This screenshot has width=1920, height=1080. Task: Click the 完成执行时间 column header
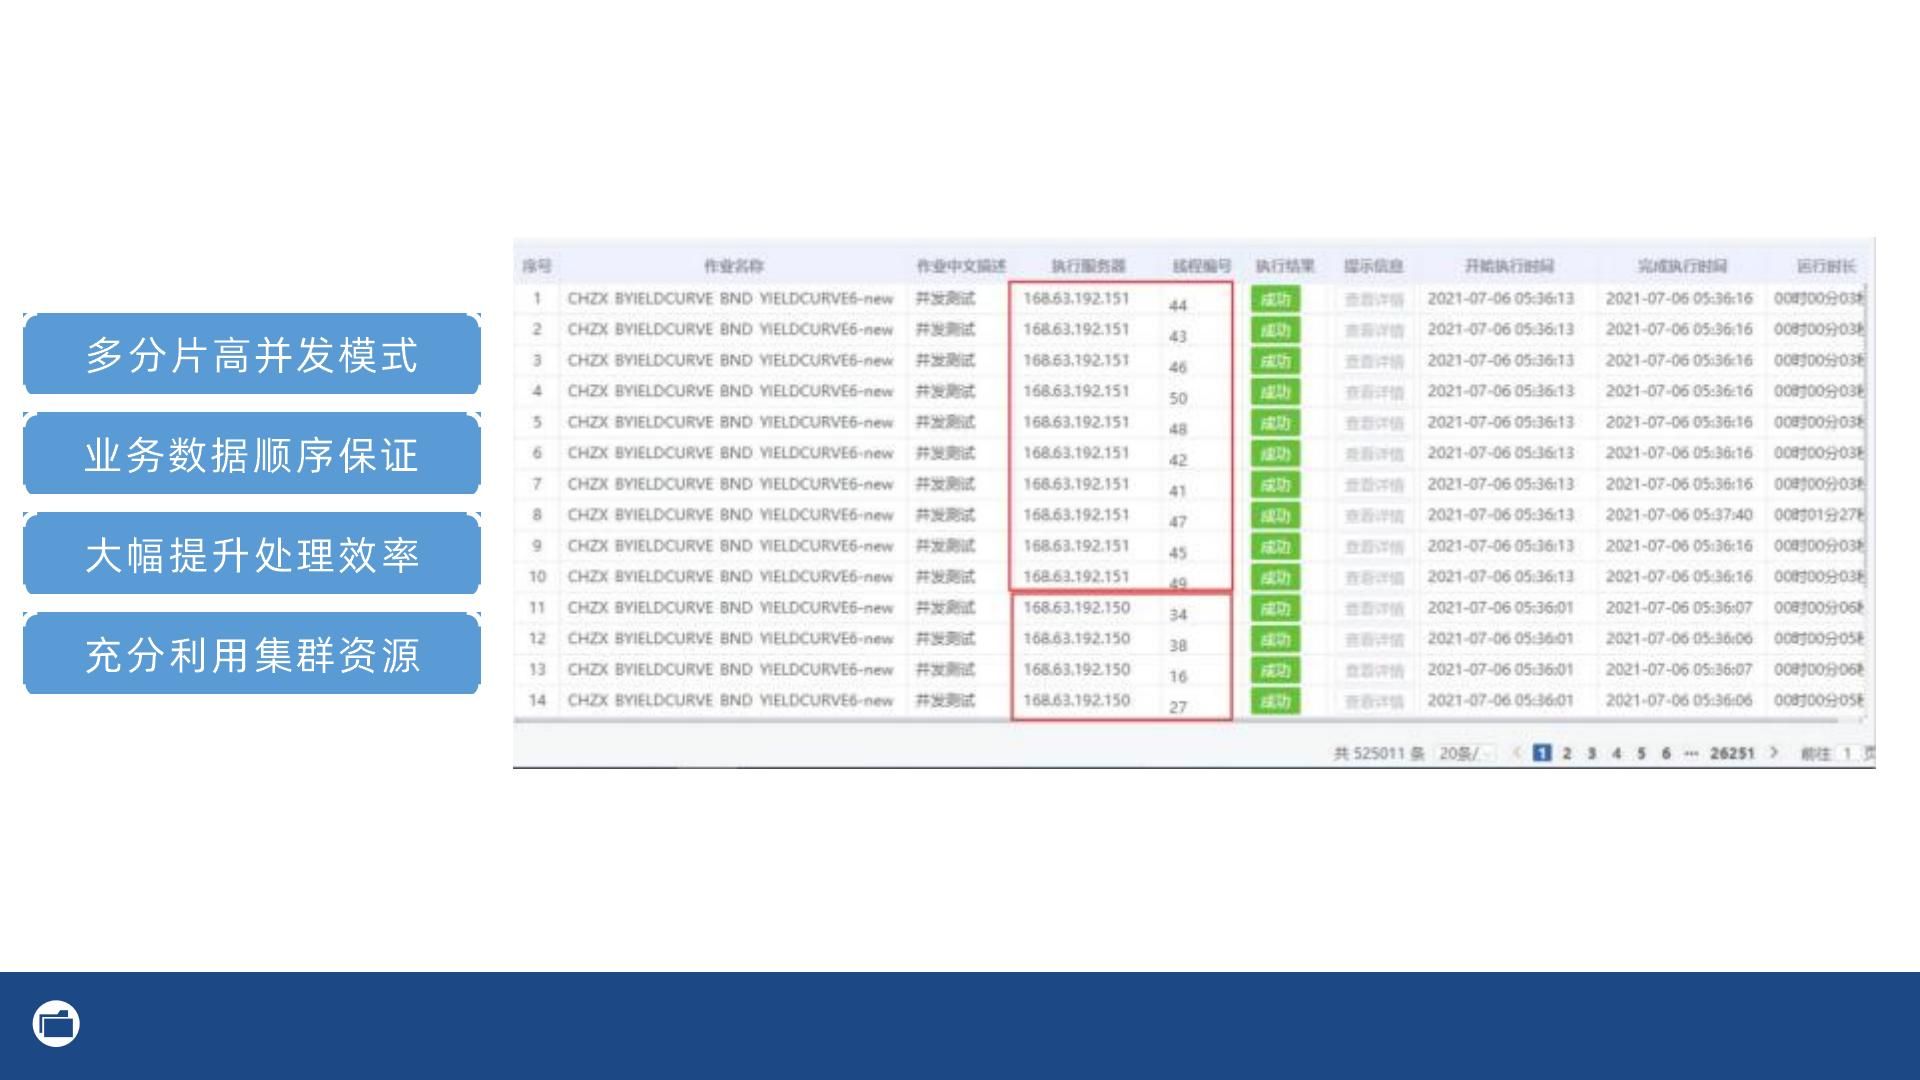1682,266
